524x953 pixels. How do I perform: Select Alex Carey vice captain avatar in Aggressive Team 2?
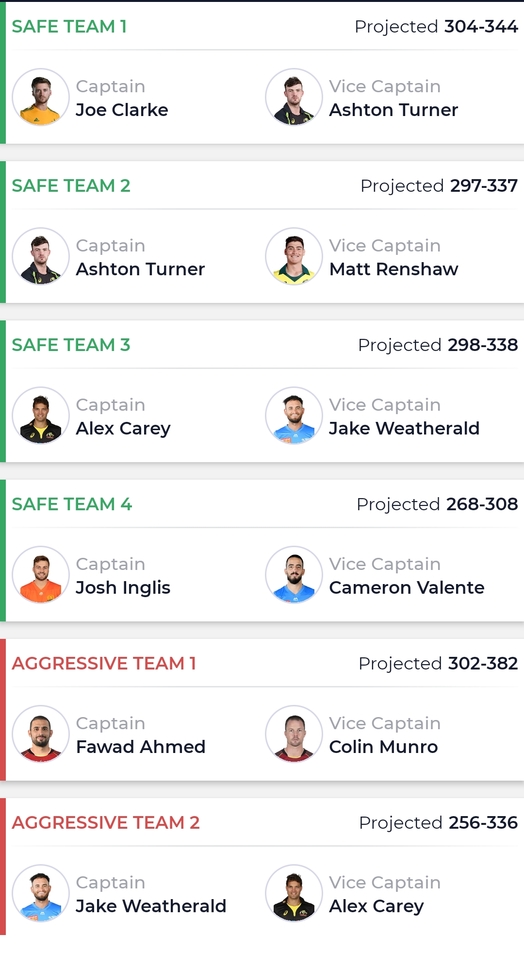click(294, 893)
